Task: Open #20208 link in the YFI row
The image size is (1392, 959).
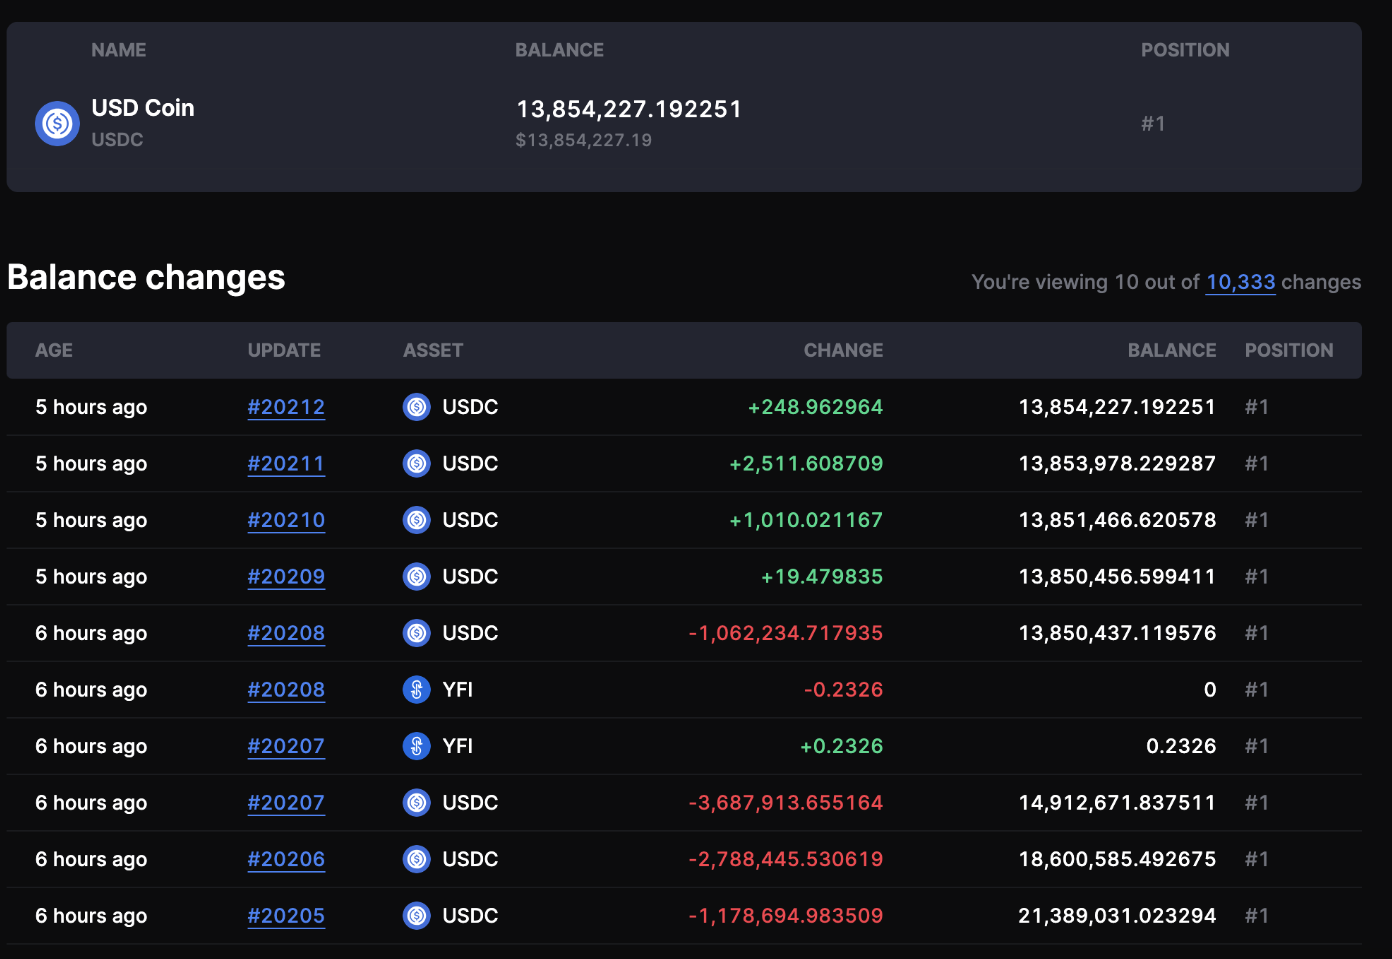Action: (x=286, y=690)
